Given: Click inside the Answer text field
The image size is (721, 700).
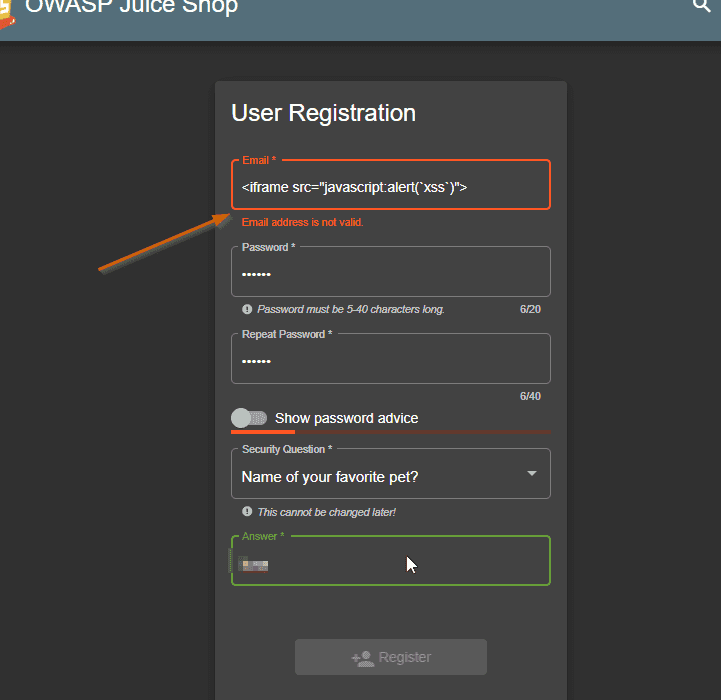Looking at the screenshot, I should [x=390, y=564].
